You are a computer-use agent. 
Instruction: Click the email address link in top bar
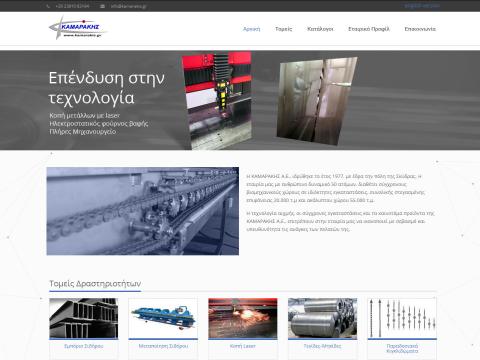tap(128, 6)
